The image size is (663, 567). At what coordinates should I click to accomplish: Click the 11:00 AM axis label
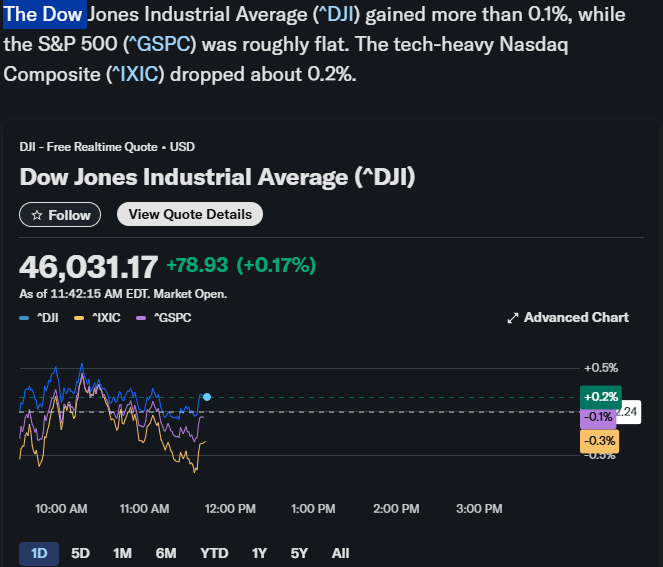coord(144,509)
